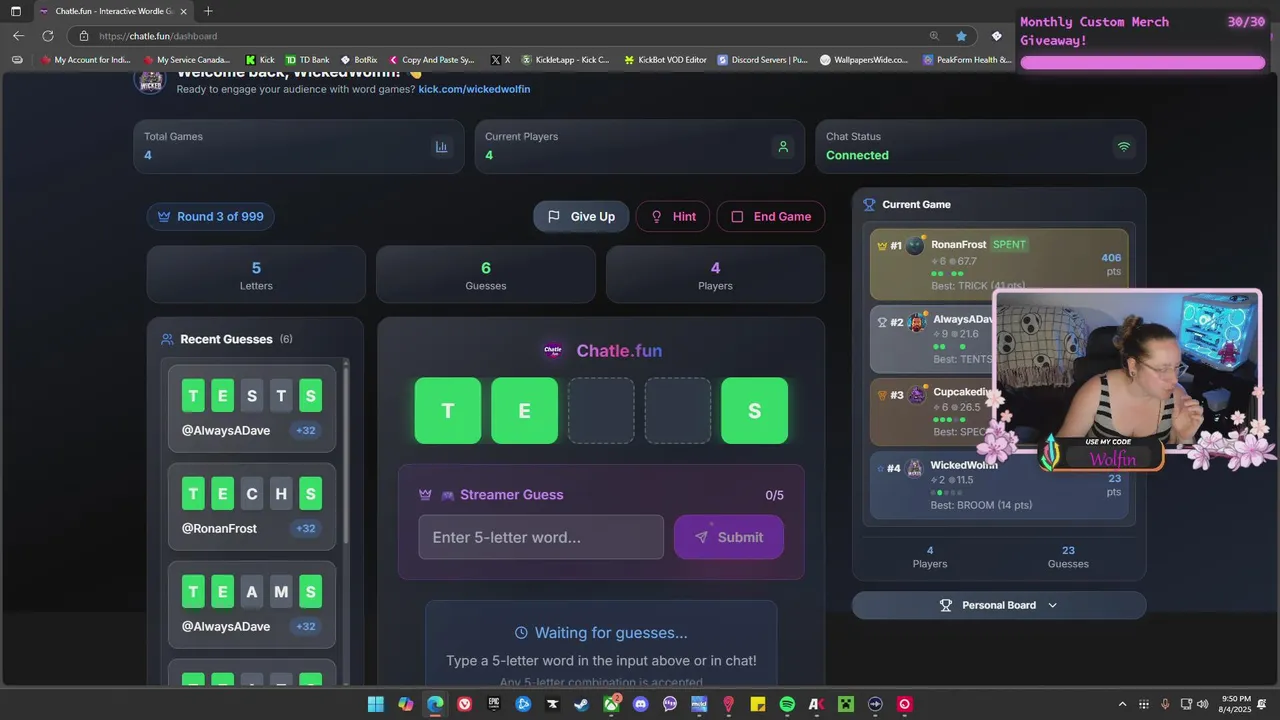
Task: Click in the 5-letter word input field
Action: point(541,537)
